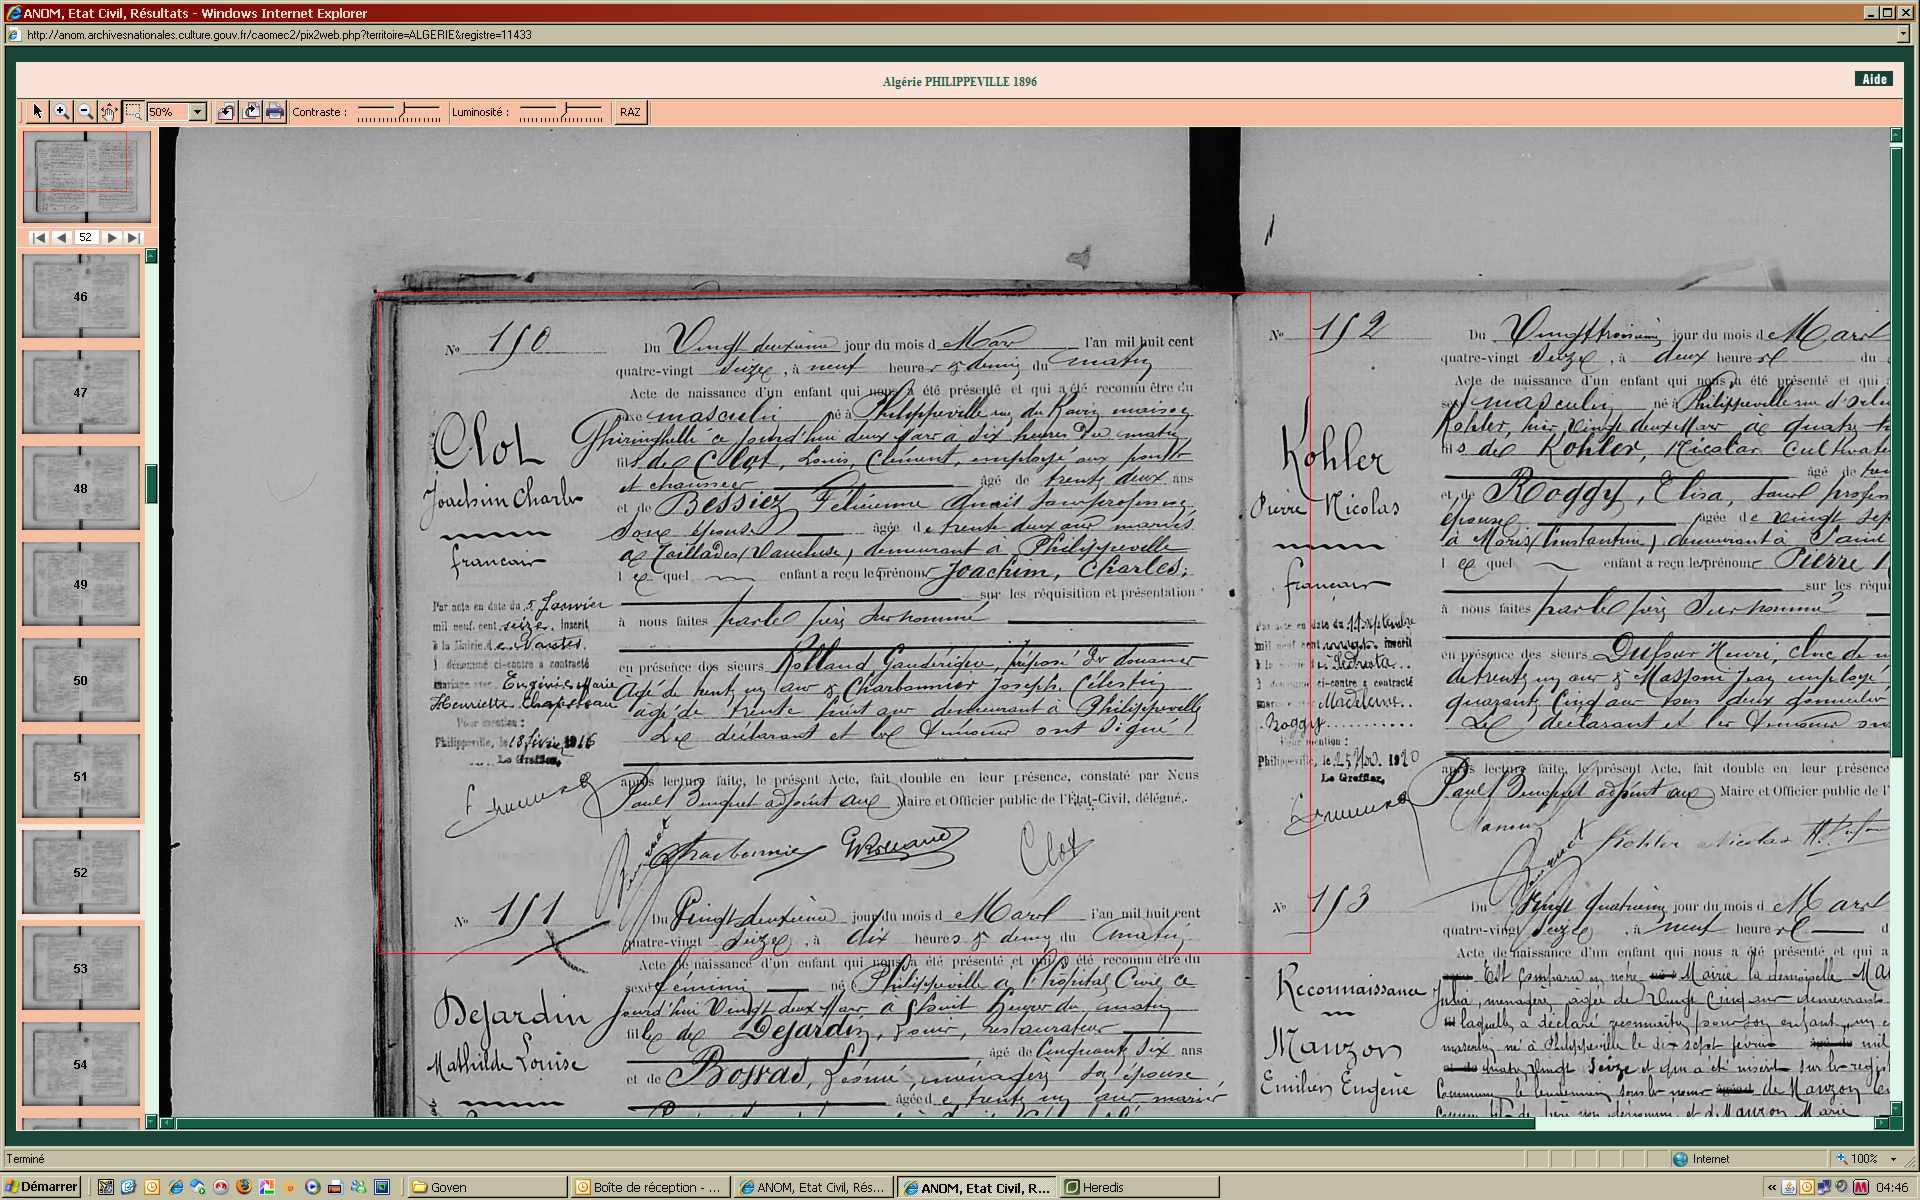Open the browser address bar dropdown
1920x1200 pixels.
1902,35
